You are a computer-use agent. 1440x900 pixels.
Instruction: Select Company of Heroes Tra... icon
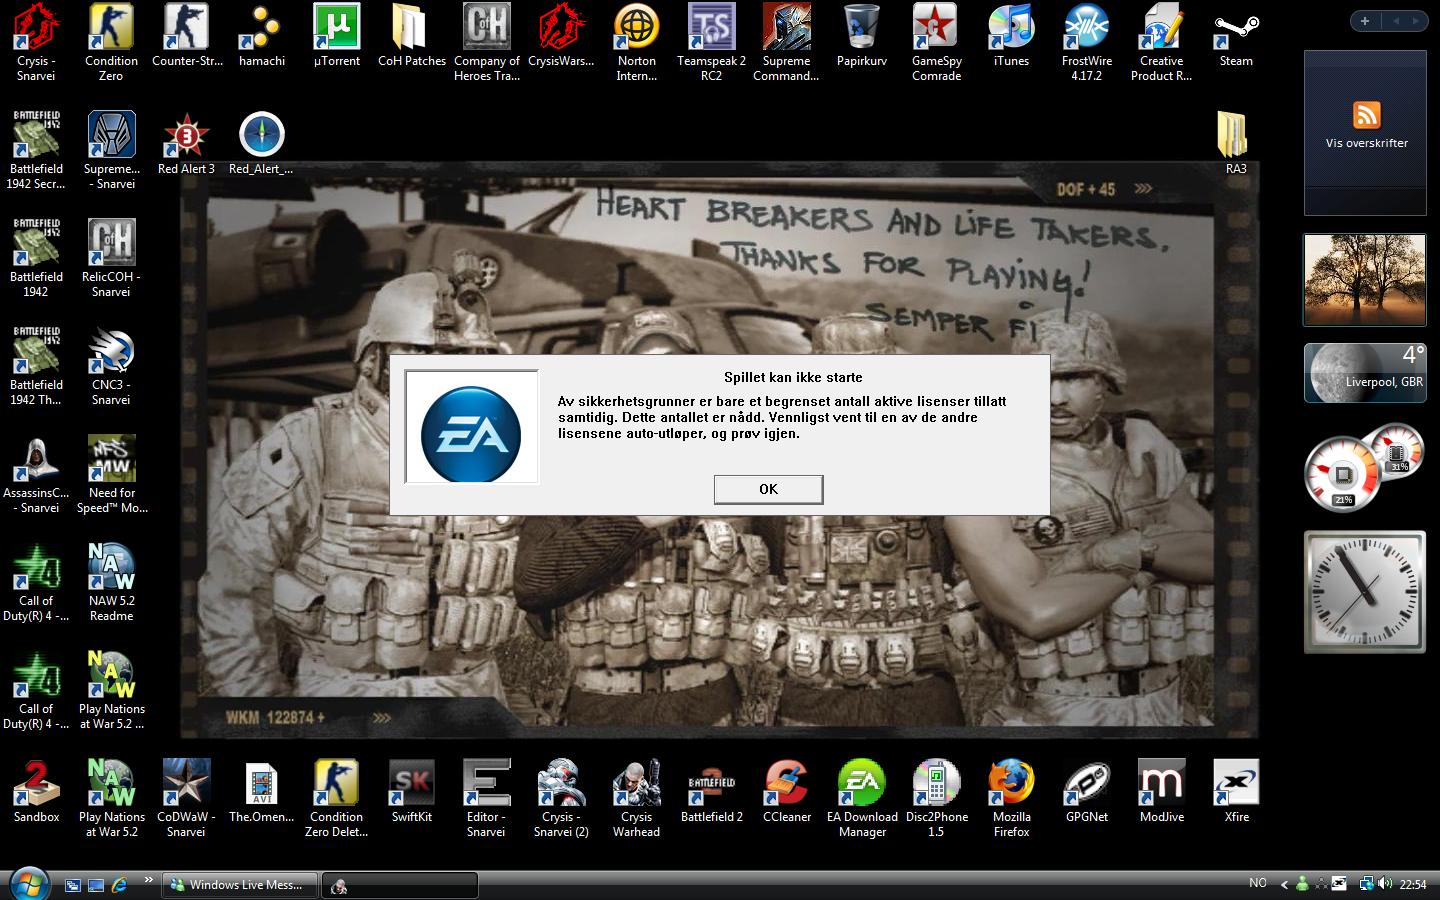point(487,42)
